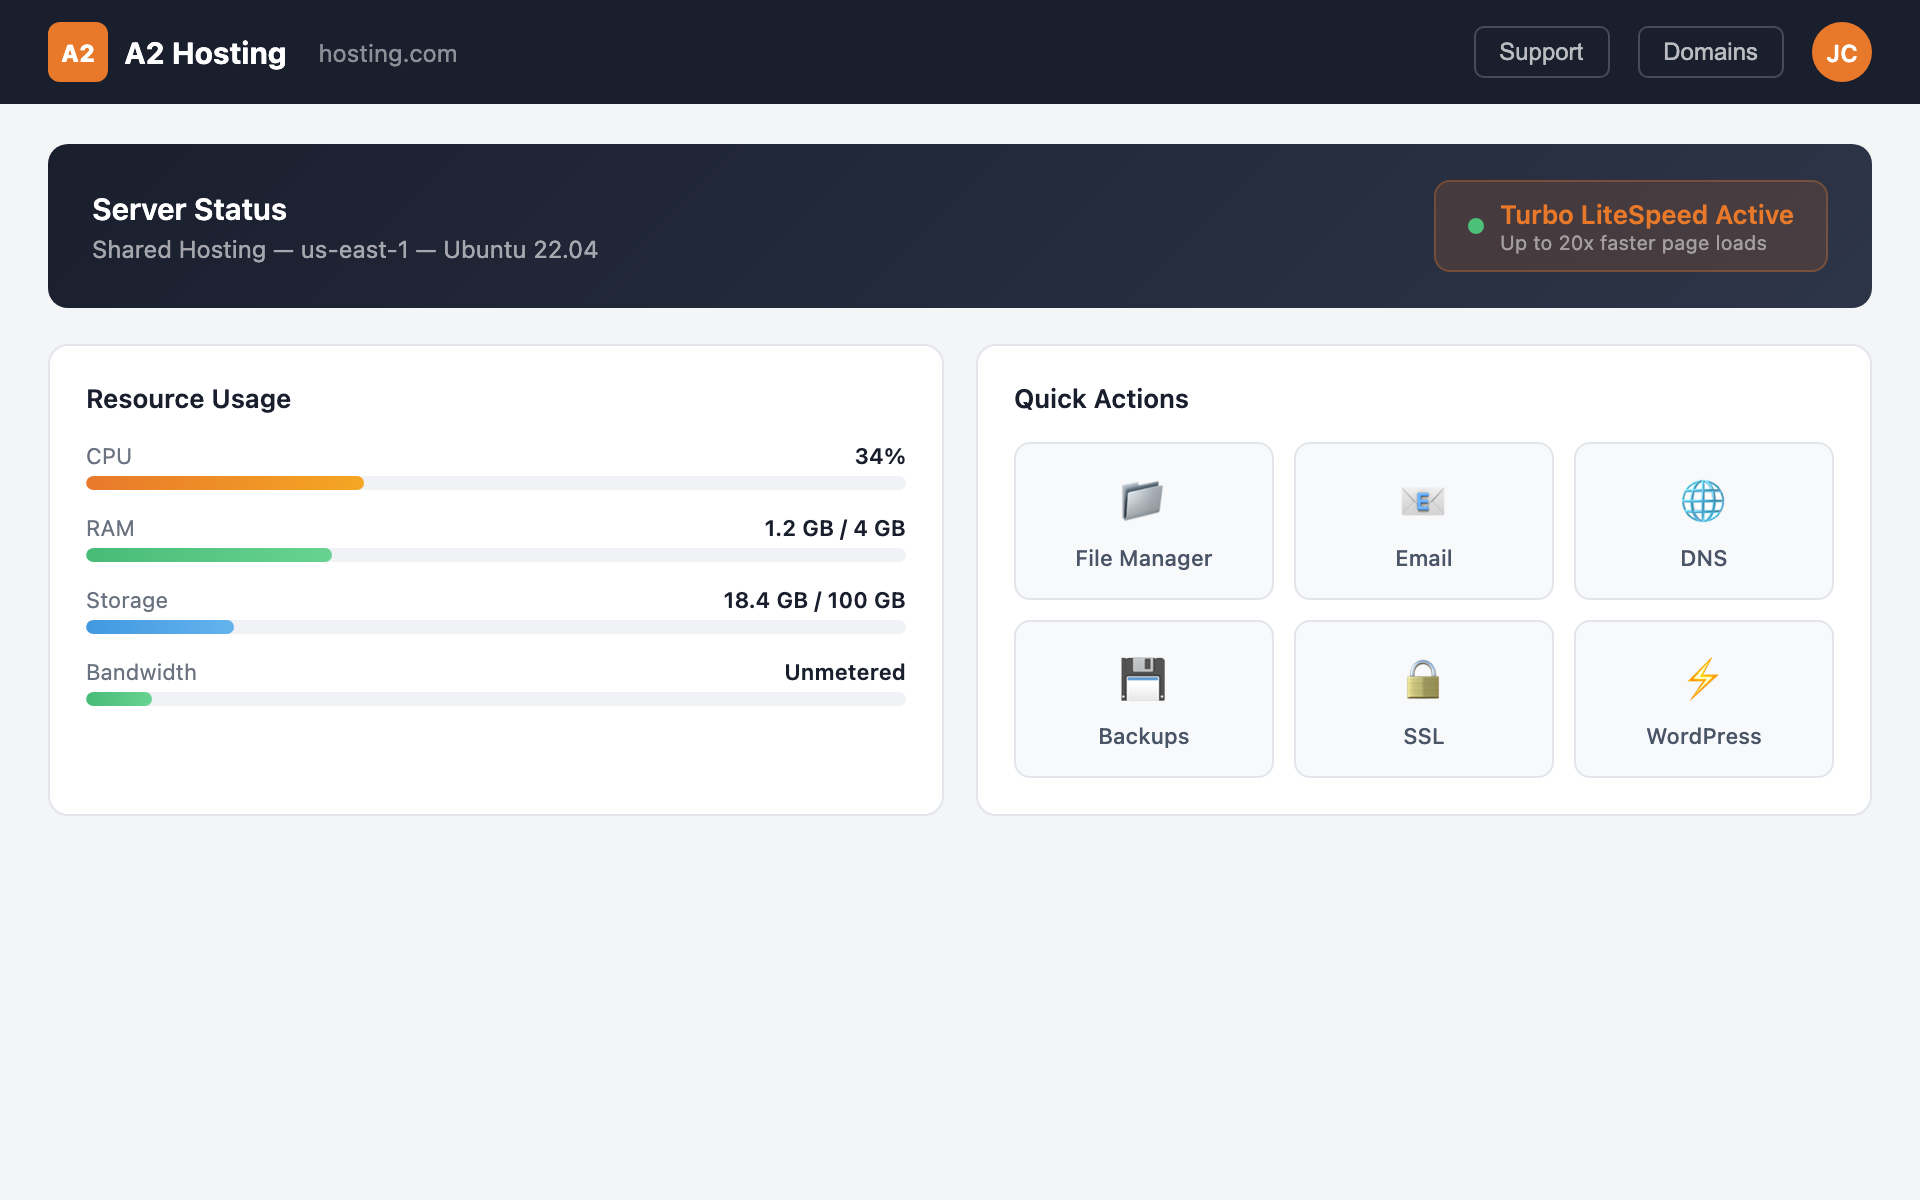Select the DNS globe icon
Image resolution: width=1920 pixels, height=1200 pixels.
tap(1703, 500)
